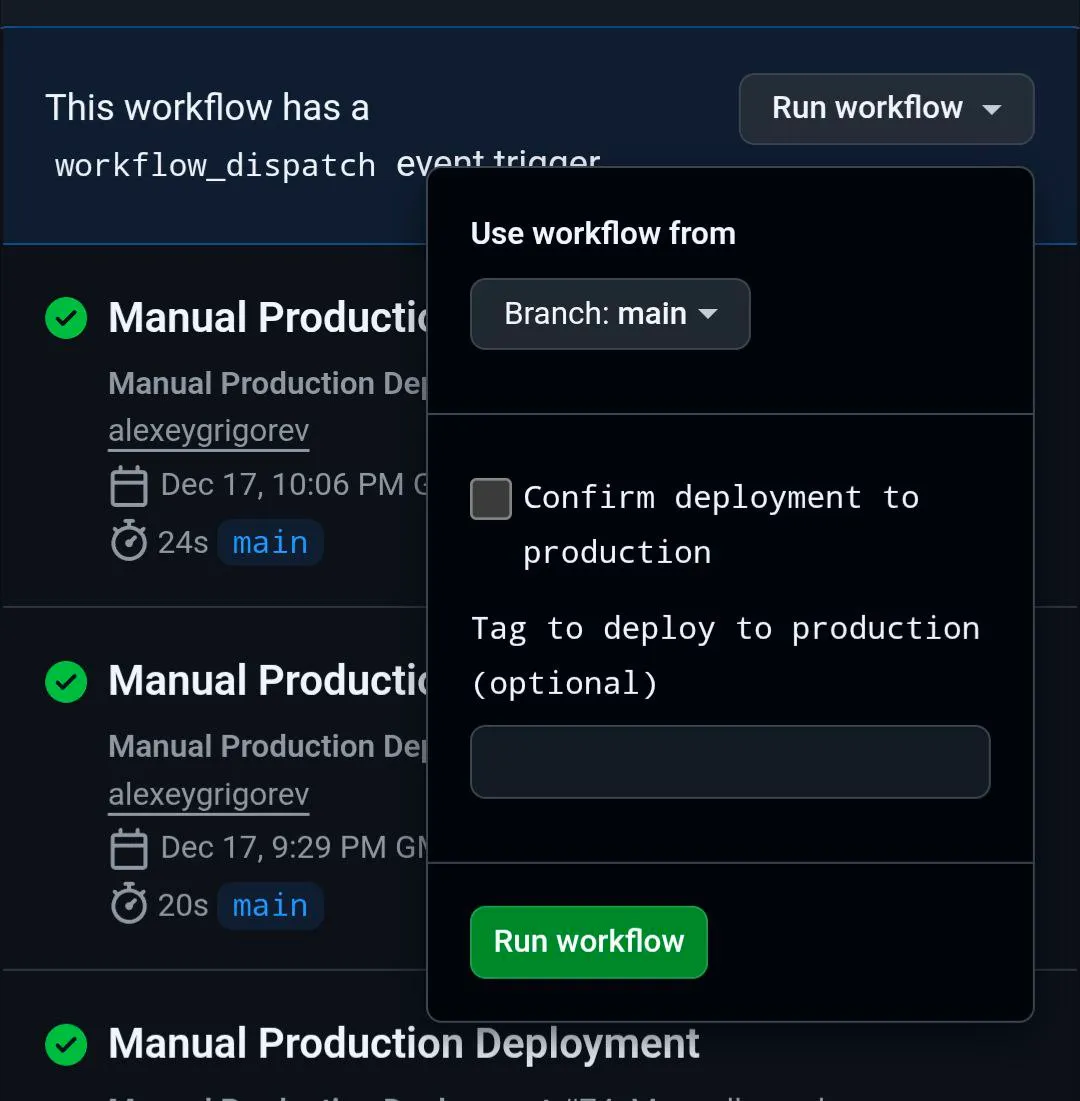Select the main branch label on the first run
Viewport: 1080px width, 1101px height.
(270, 542)
